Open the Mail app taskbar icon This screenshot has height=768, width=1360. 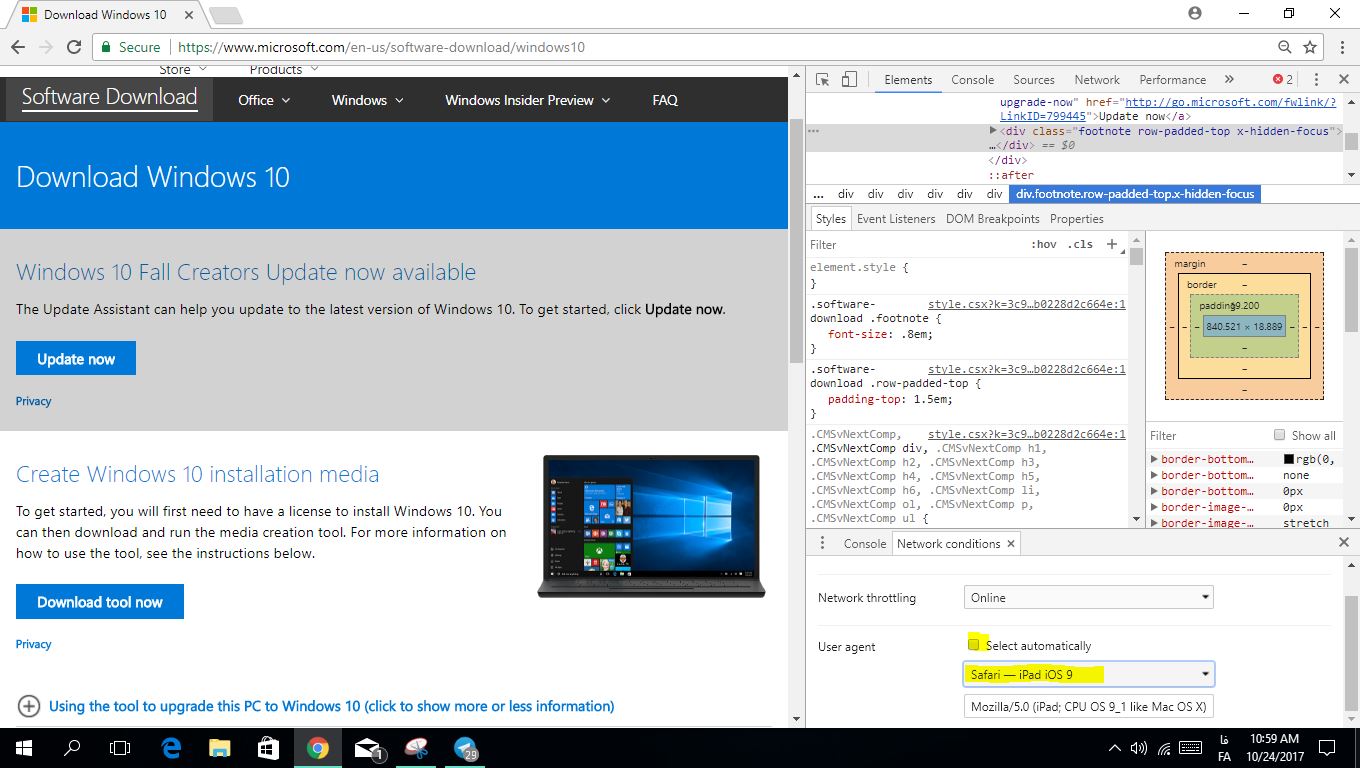pos(368,748)
